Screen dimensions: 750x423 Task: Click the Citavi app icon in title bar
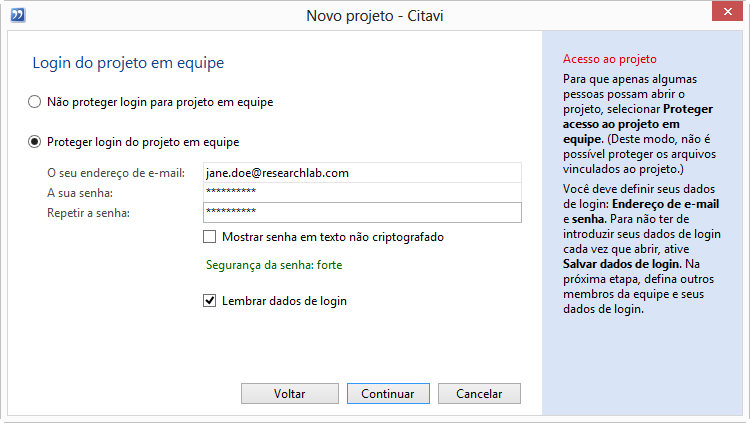point(18,15)
